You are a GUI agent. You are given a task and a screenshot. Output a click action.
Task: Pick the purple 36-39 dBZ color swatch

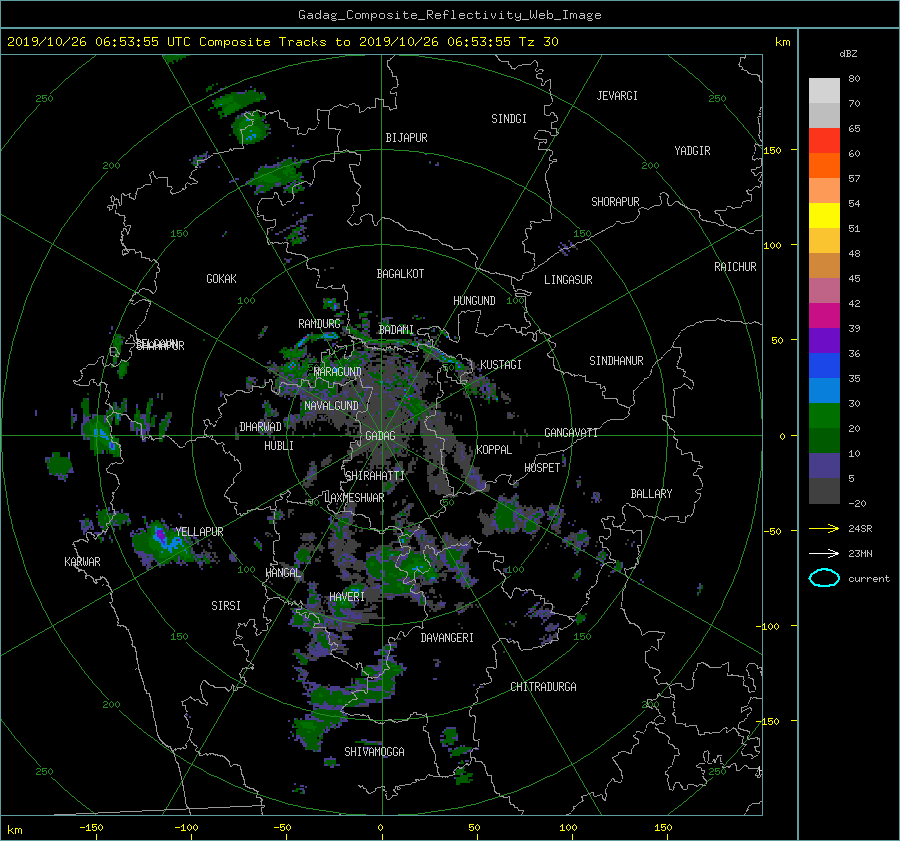coord(824,340)
